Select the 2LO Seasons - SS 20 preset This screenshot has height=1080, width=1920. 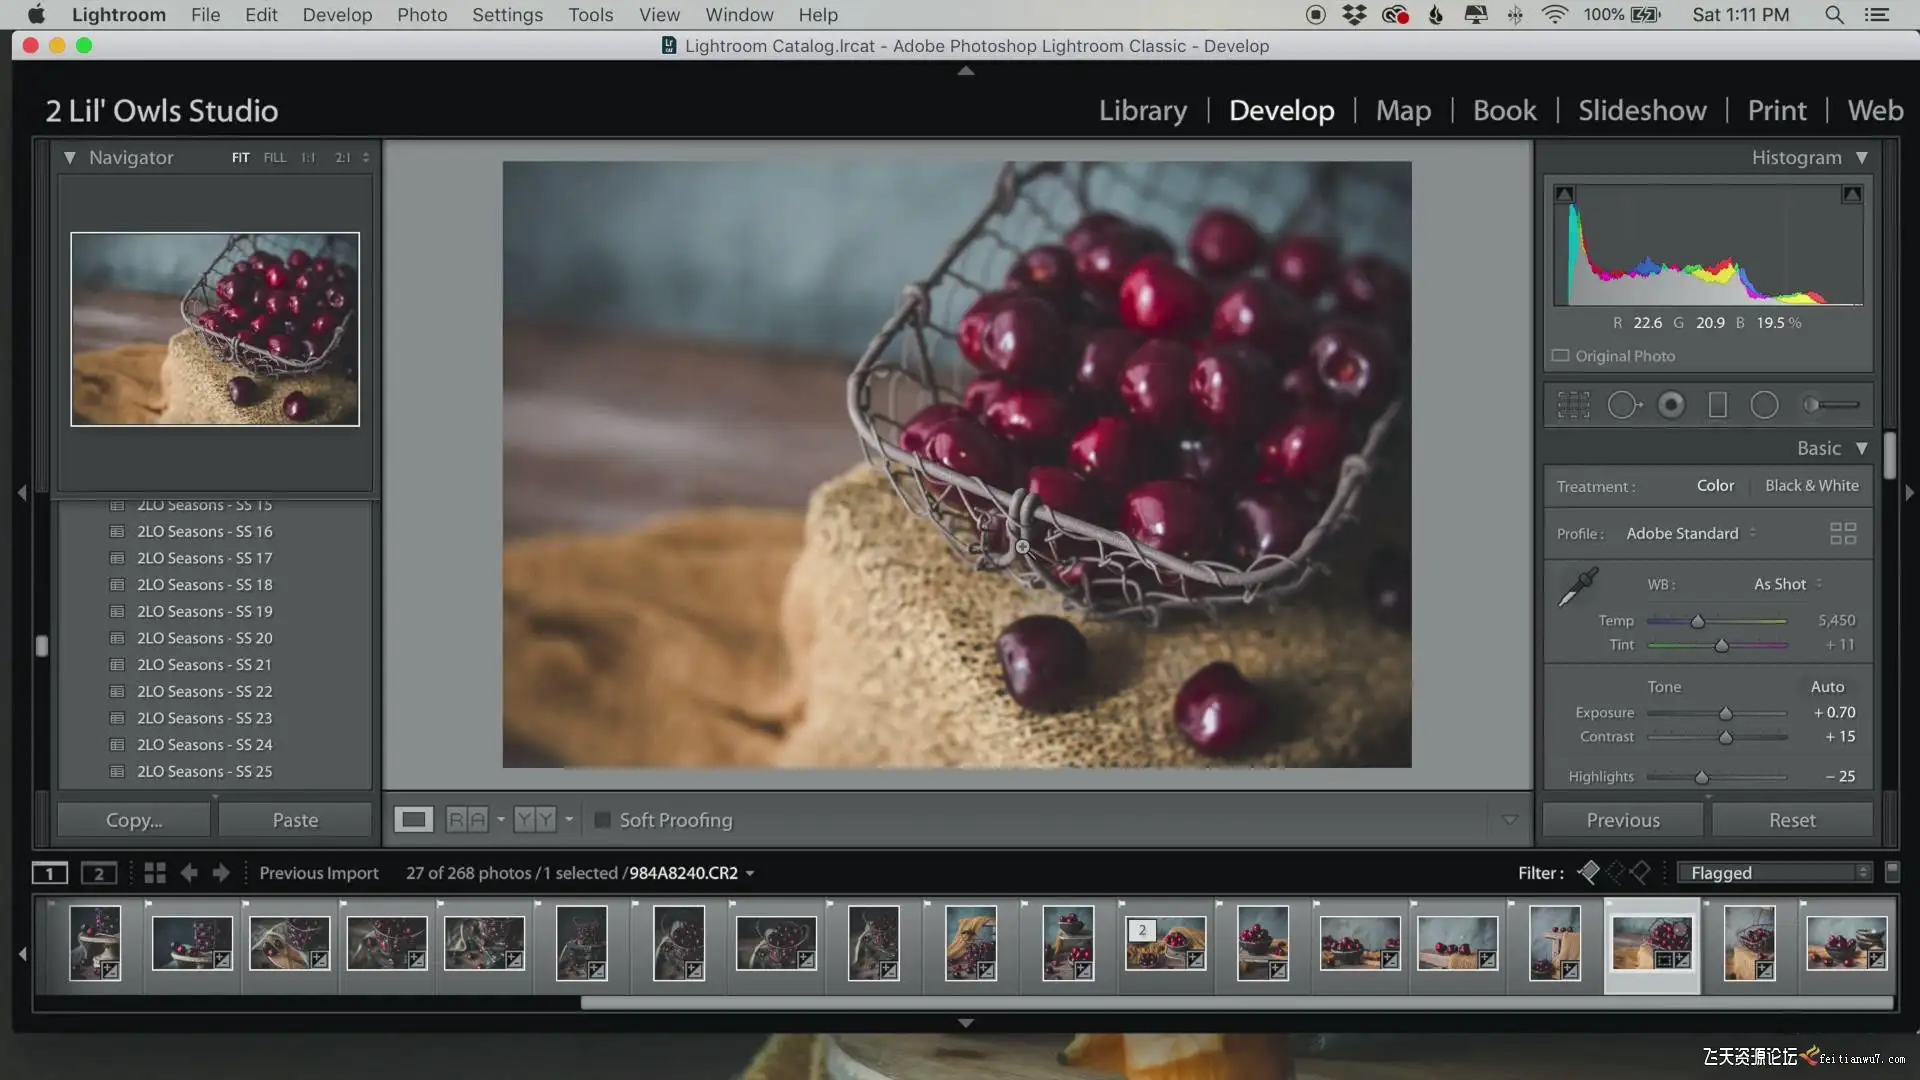click(x=204, y=638)
